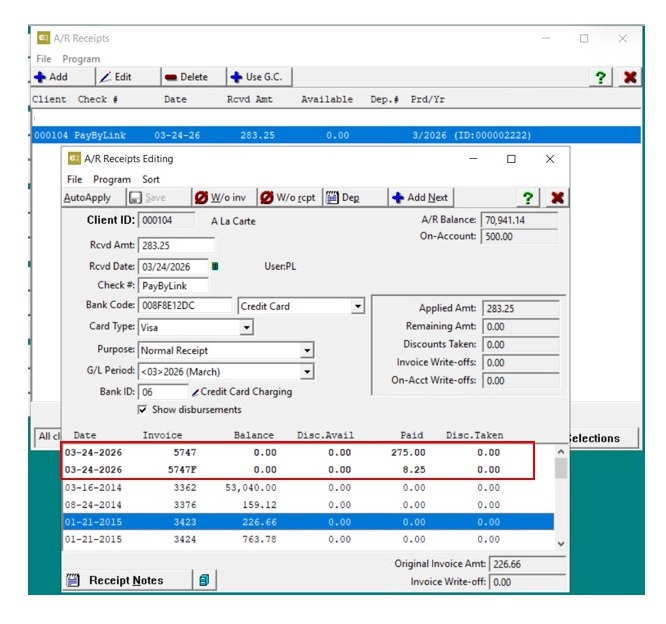Click A/R Balance field 70,941.14
Image resolution: width=666 pixels, height=624 pixels.
point(519,220)
